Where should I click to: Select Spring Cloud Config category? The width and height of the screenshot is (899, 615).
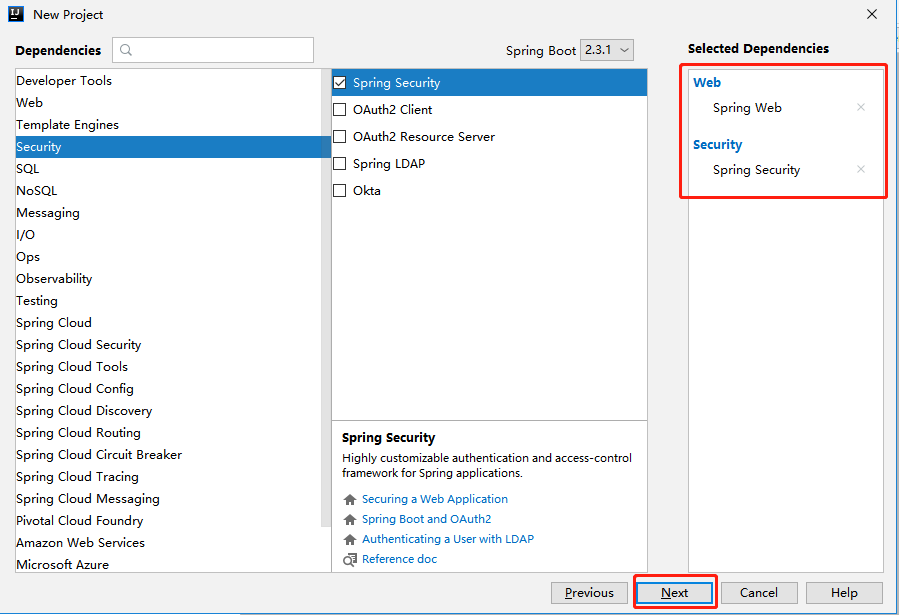coord(168,389)
